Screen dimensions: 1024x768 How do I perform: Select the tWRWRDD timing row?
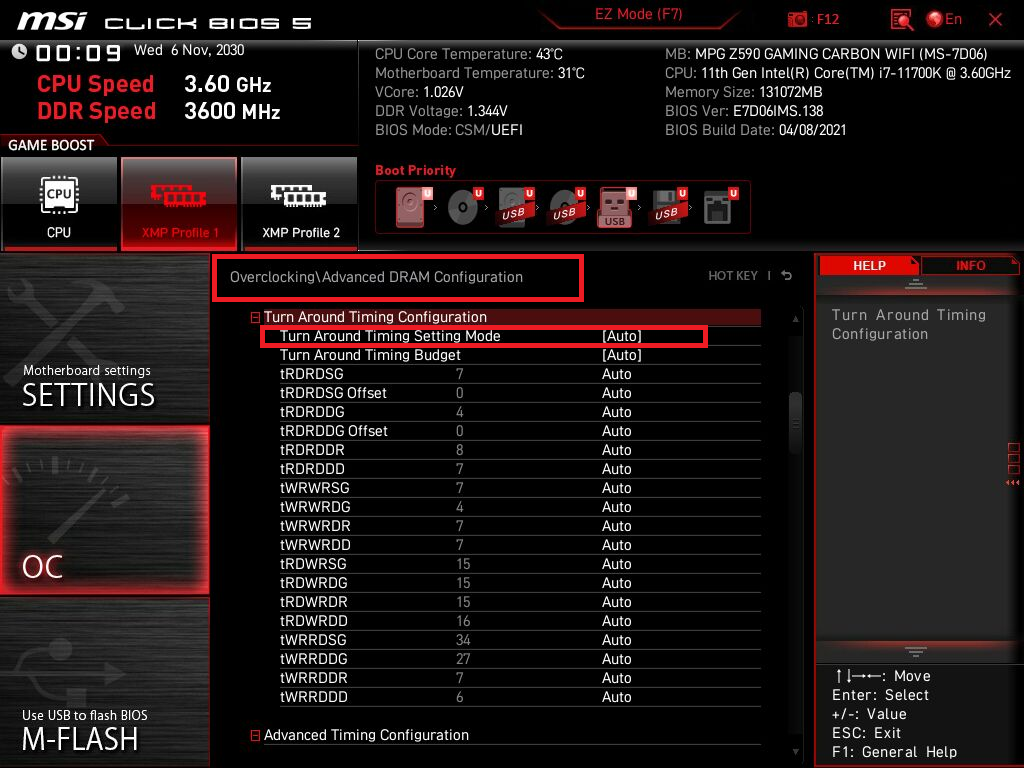(520, 545)
